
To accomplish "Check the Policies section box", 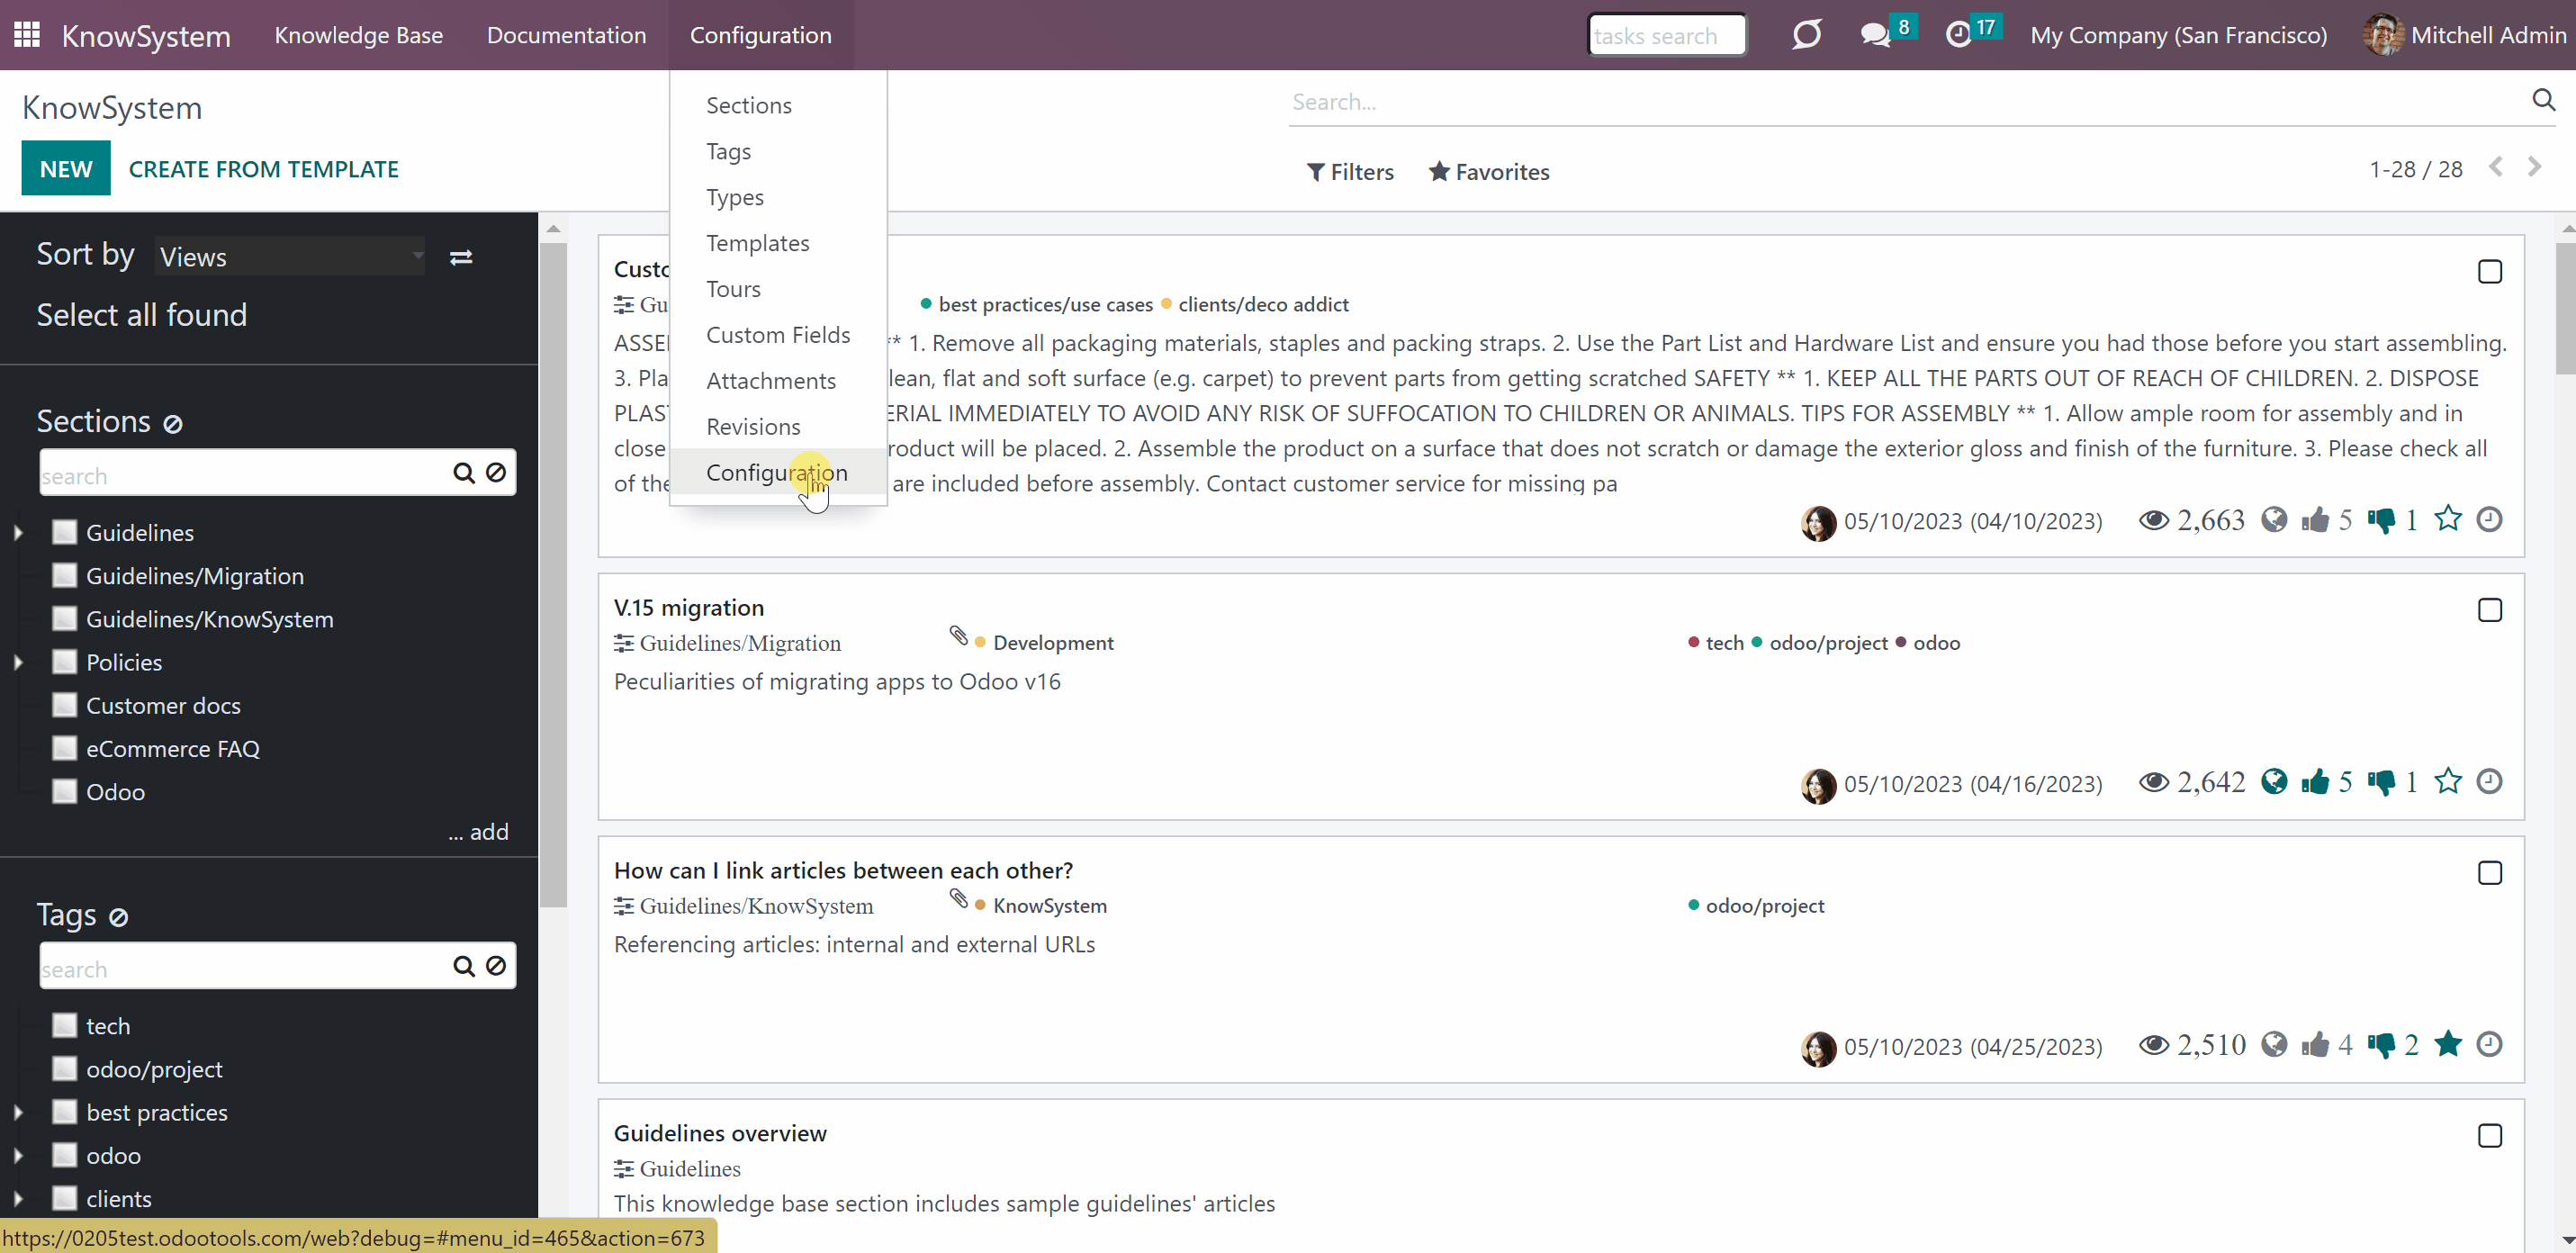I will (x=64, y=662).
